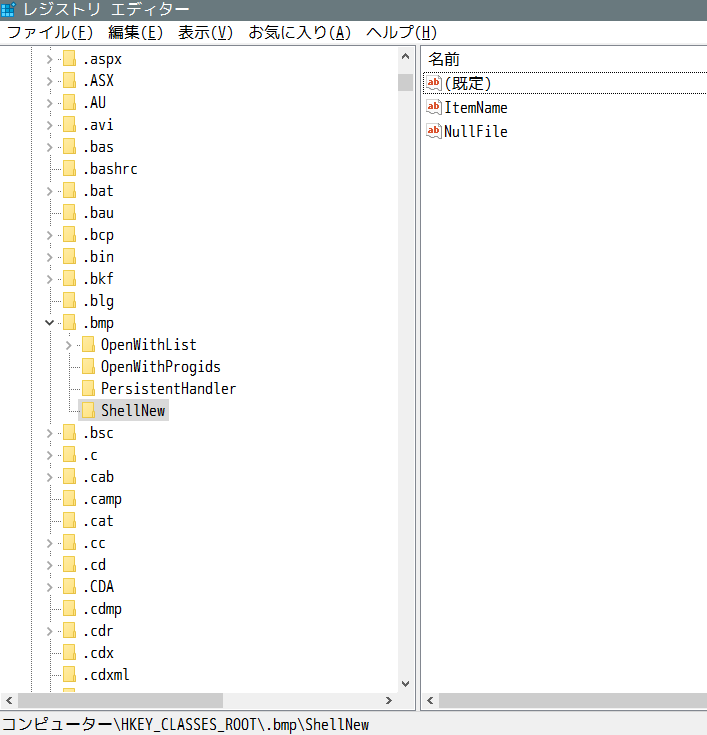Open the ヘルプ(H) menu
The height and width of the screenshot is (735, 707).
(401, 32)
